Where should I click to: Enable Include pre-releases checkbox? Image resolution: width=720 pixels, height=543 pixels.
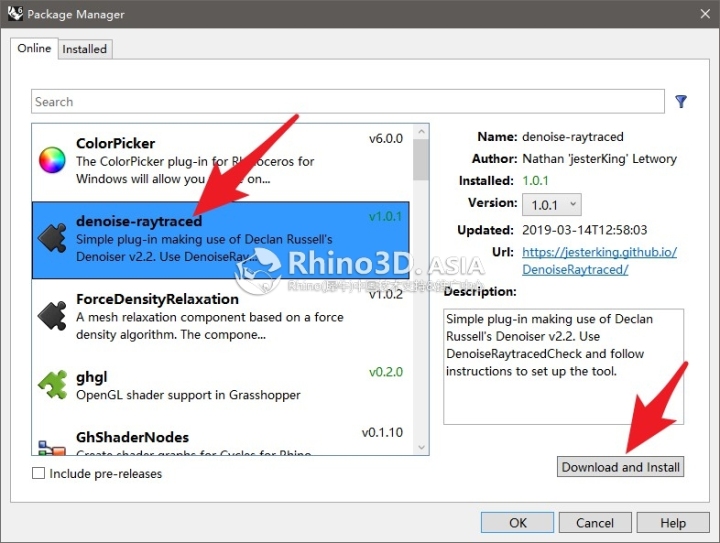point(39,473)
